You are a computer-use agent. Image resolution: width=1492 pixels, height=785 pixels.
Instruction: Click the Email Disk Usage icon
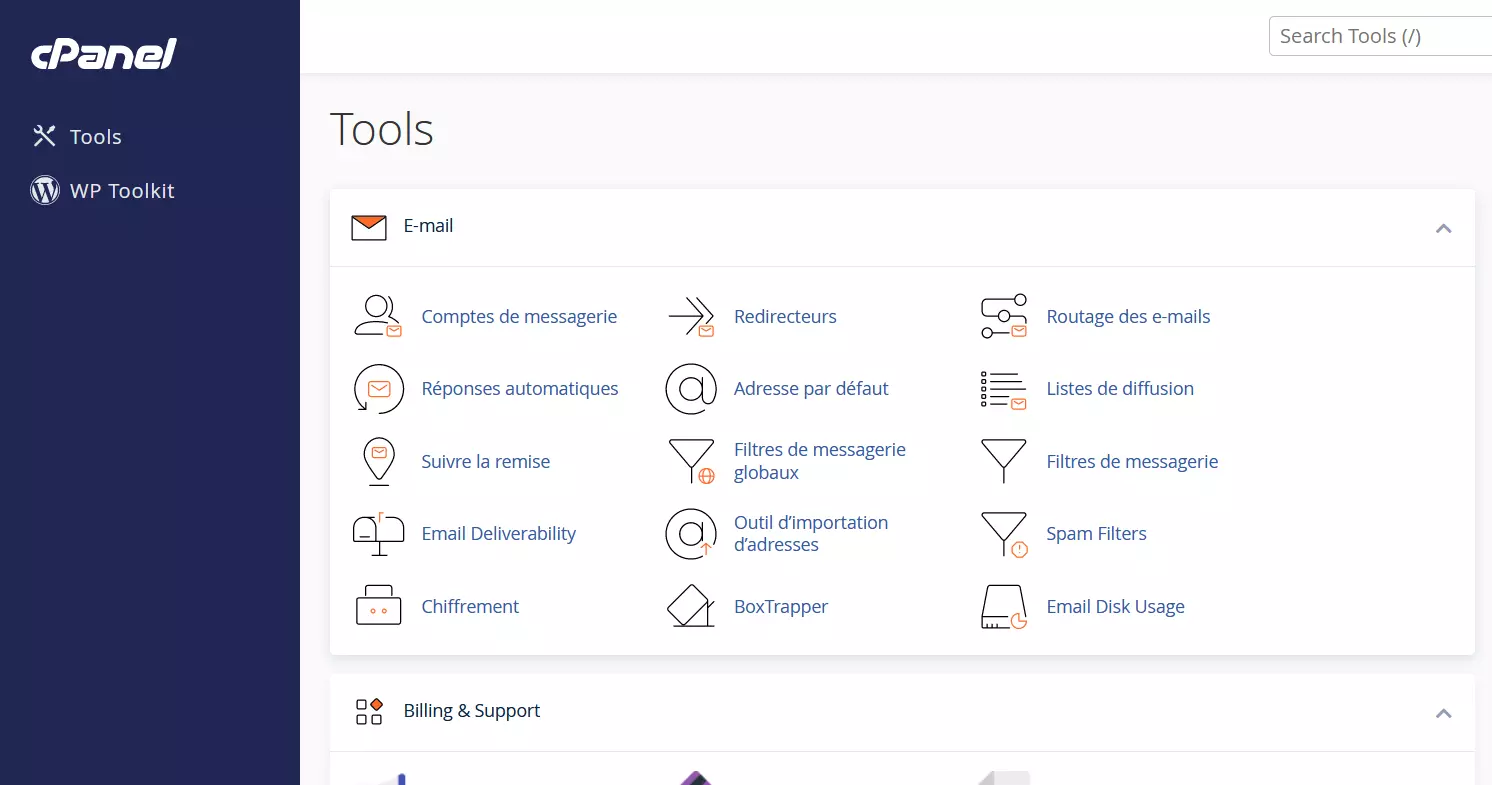1003,606
